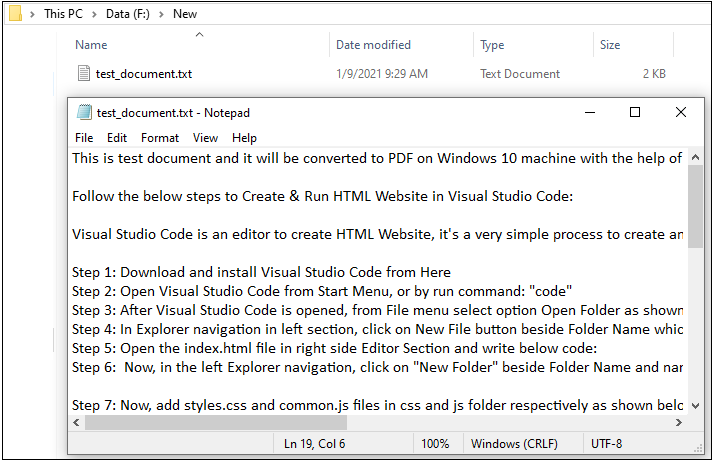Click the 1/9/2021 9:29 AM date cell
This screenshot has height=463, width=715.
point(382,74)
